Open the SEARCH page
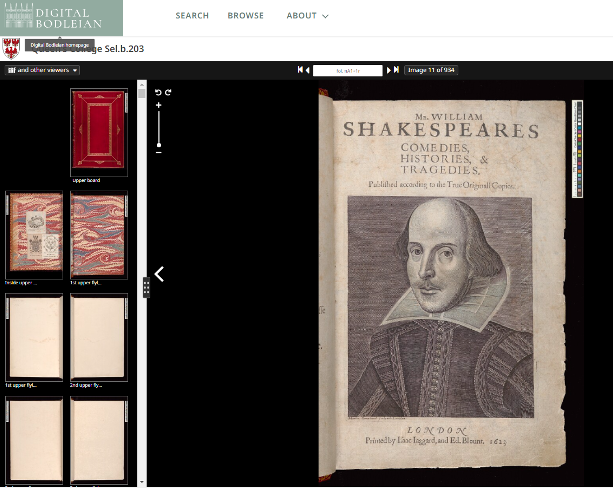613x488 pixels. (192, 16)
